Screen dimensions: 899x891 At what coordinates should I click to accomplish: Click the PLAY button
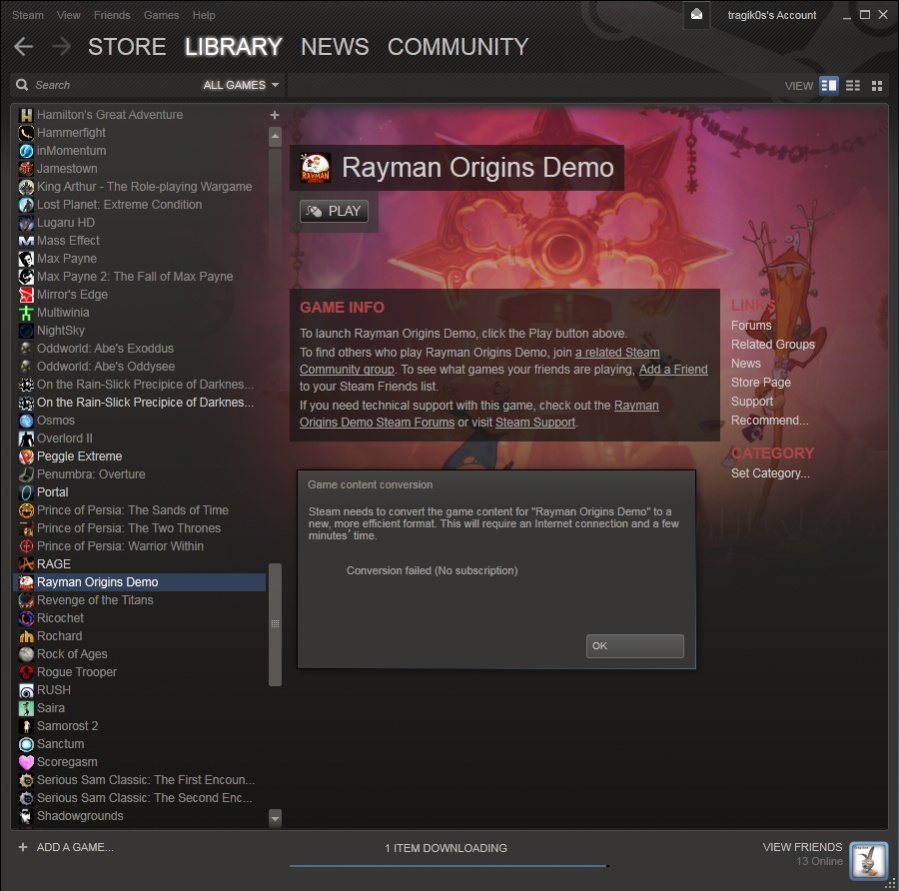pyautogui.click(x=334, y=211)
